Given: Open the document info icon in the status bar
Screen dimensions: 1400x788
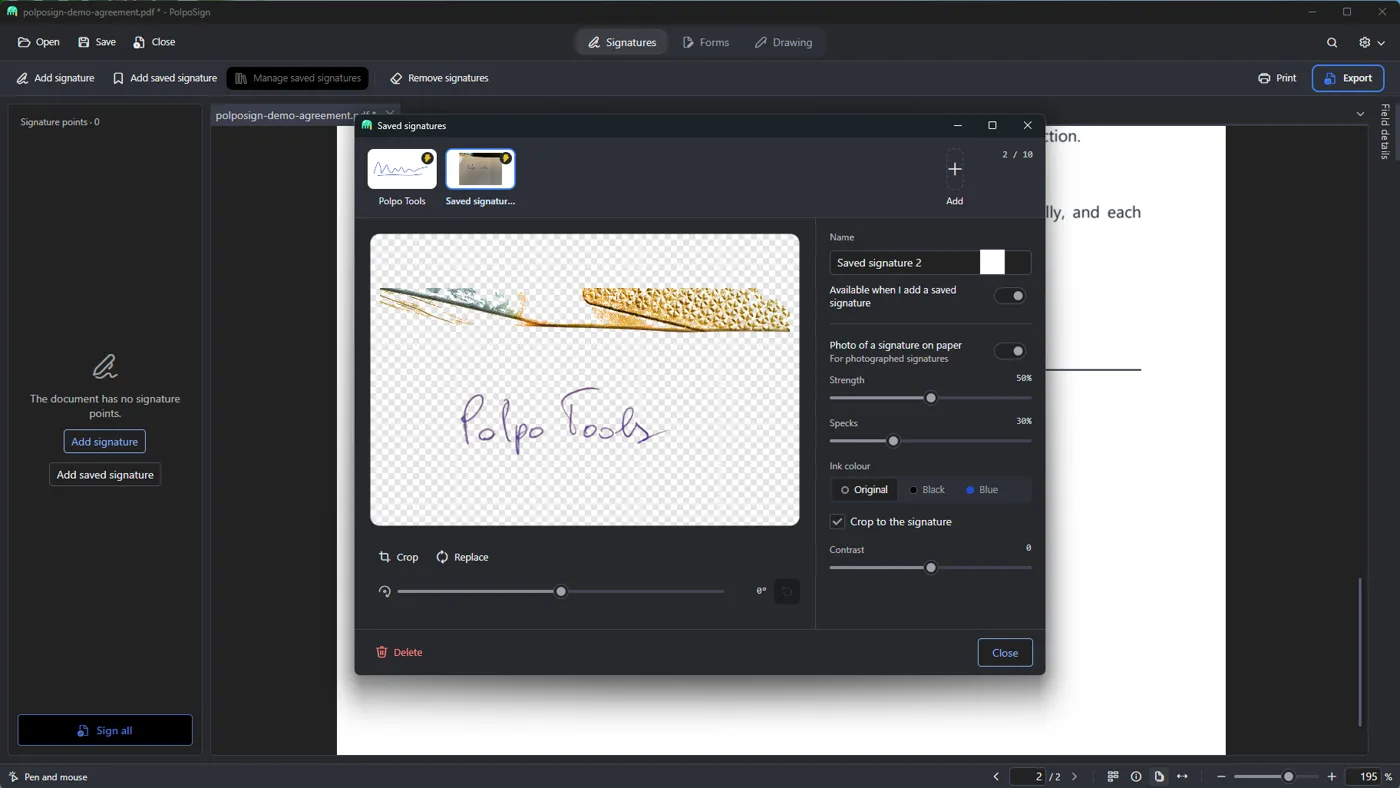Looking at the screenshot, I should pyautogui.click(x=1136, y=777).
